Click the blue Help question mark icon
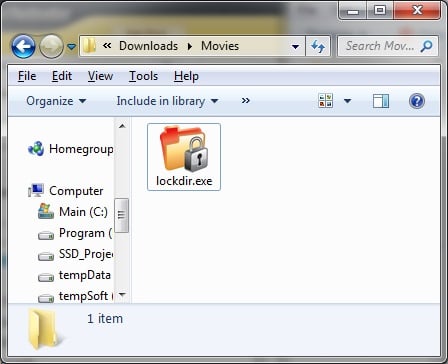The image size is (448, 364). [x=417, y=101]
